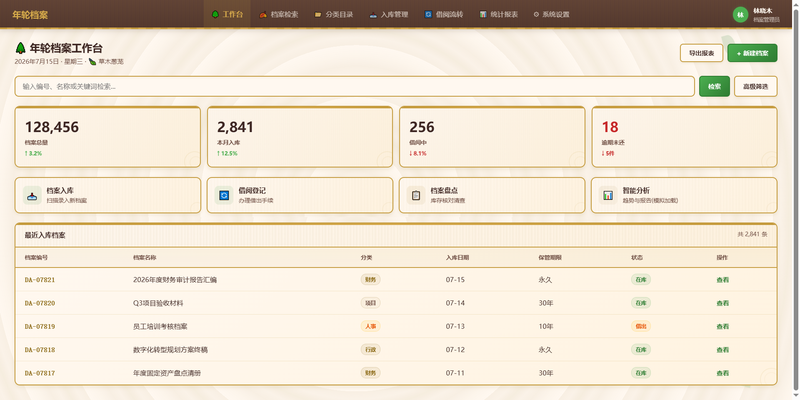Navigate to the 借阅流转 tab
The width and height of the screenshot is (800, 400).
coord(444,14)
